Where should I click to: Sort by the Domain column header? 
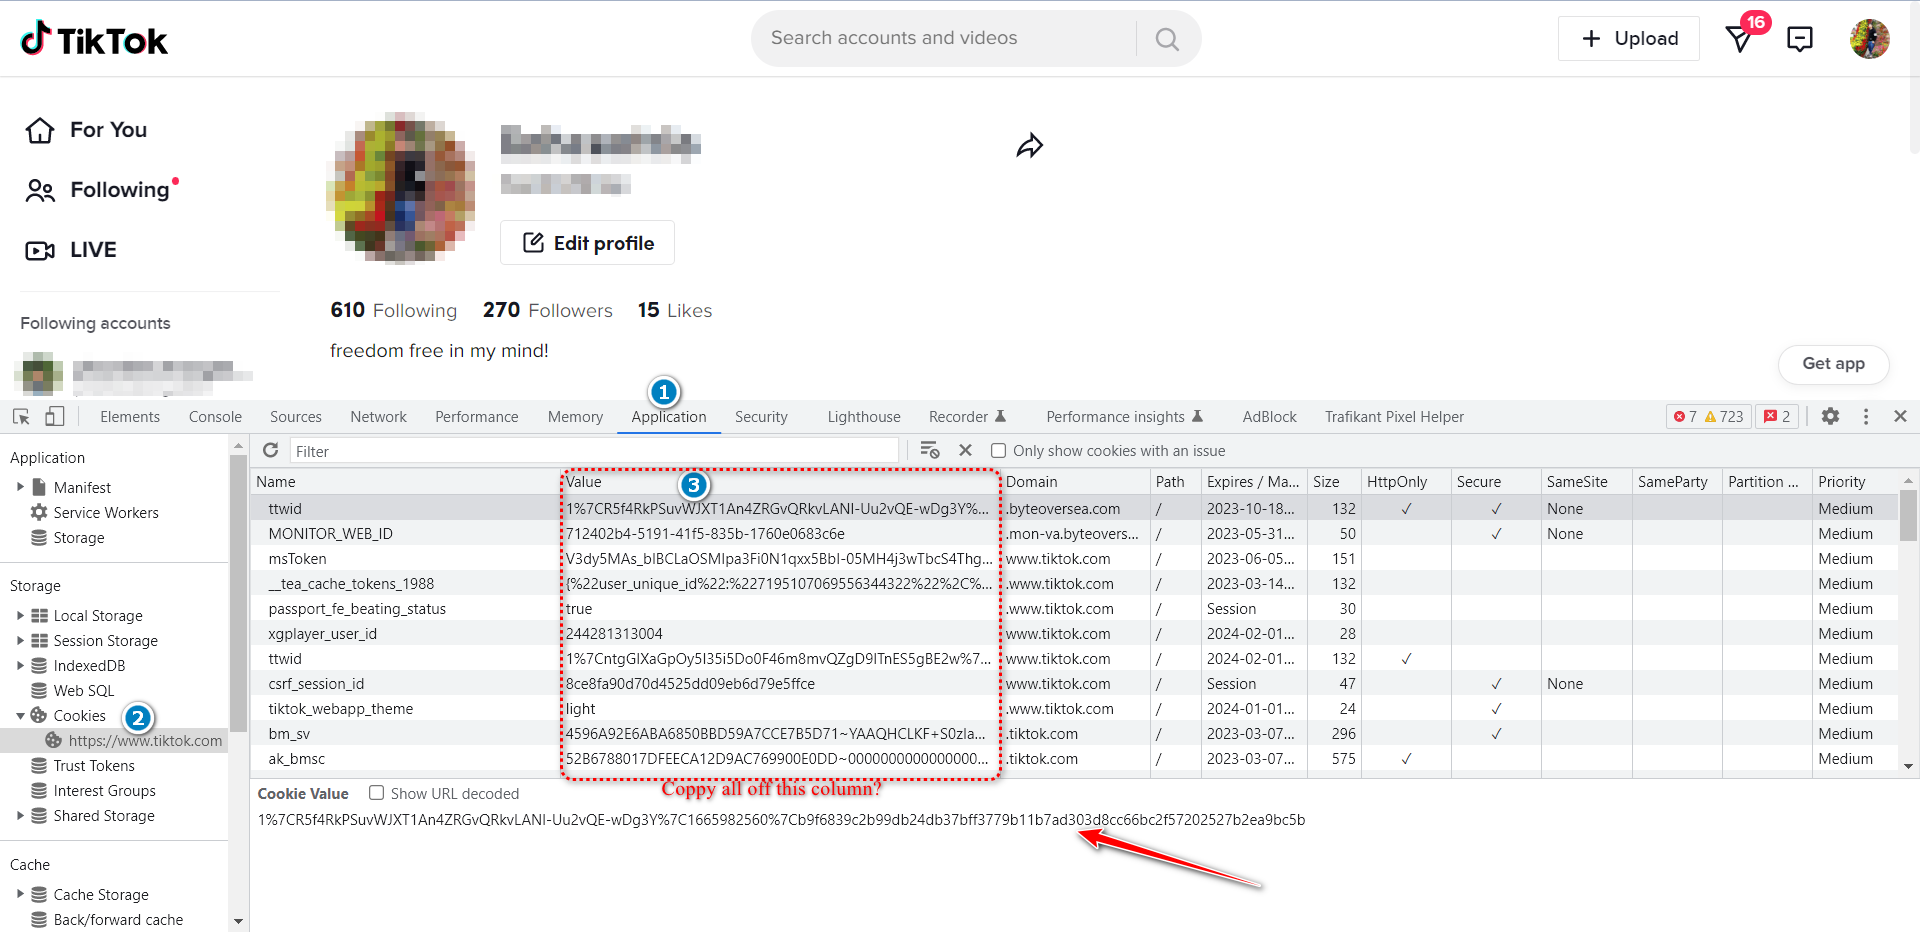pyautogui.click(x=1075, y=481)
